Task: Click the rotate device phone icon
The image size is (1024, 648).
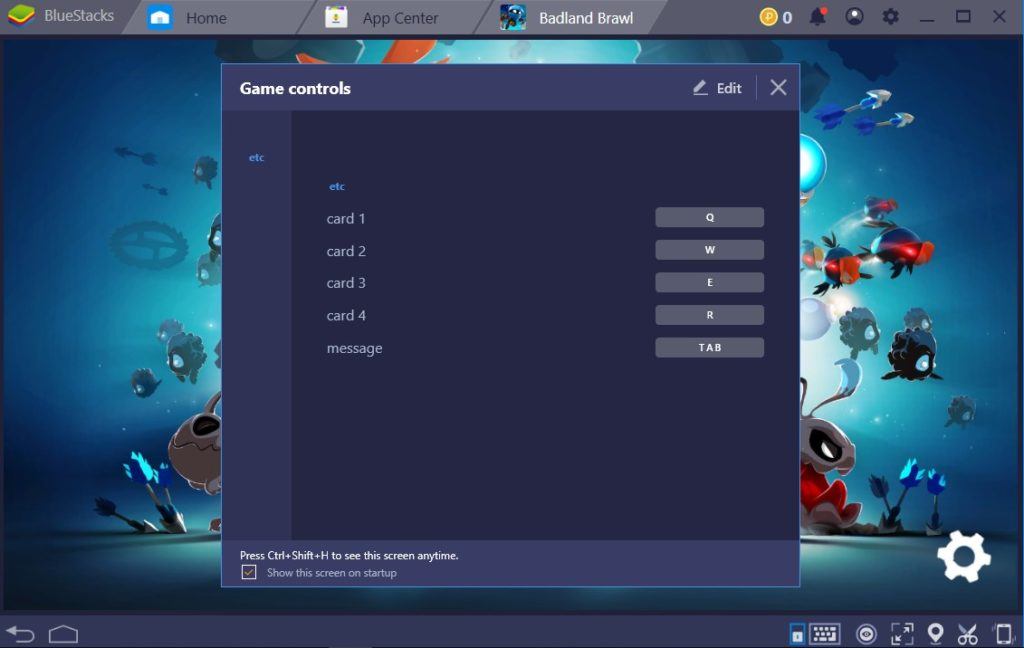Action: coord(1003,634)
